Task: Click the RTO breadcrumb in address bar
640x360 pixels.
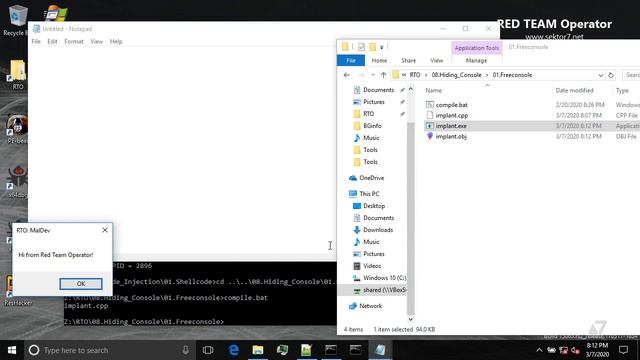Action: click(x=415, y=75)
